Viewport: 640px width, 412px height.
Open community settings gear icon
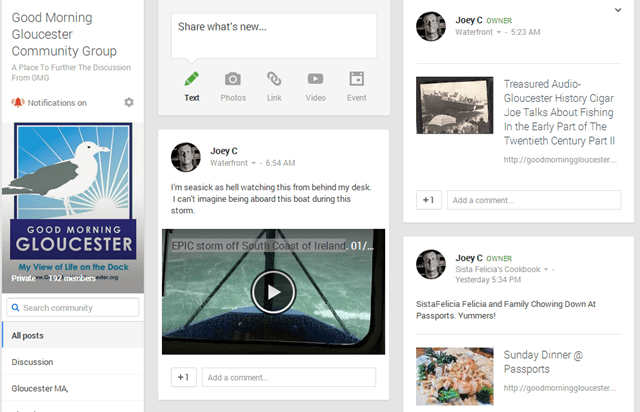[128, 103]
